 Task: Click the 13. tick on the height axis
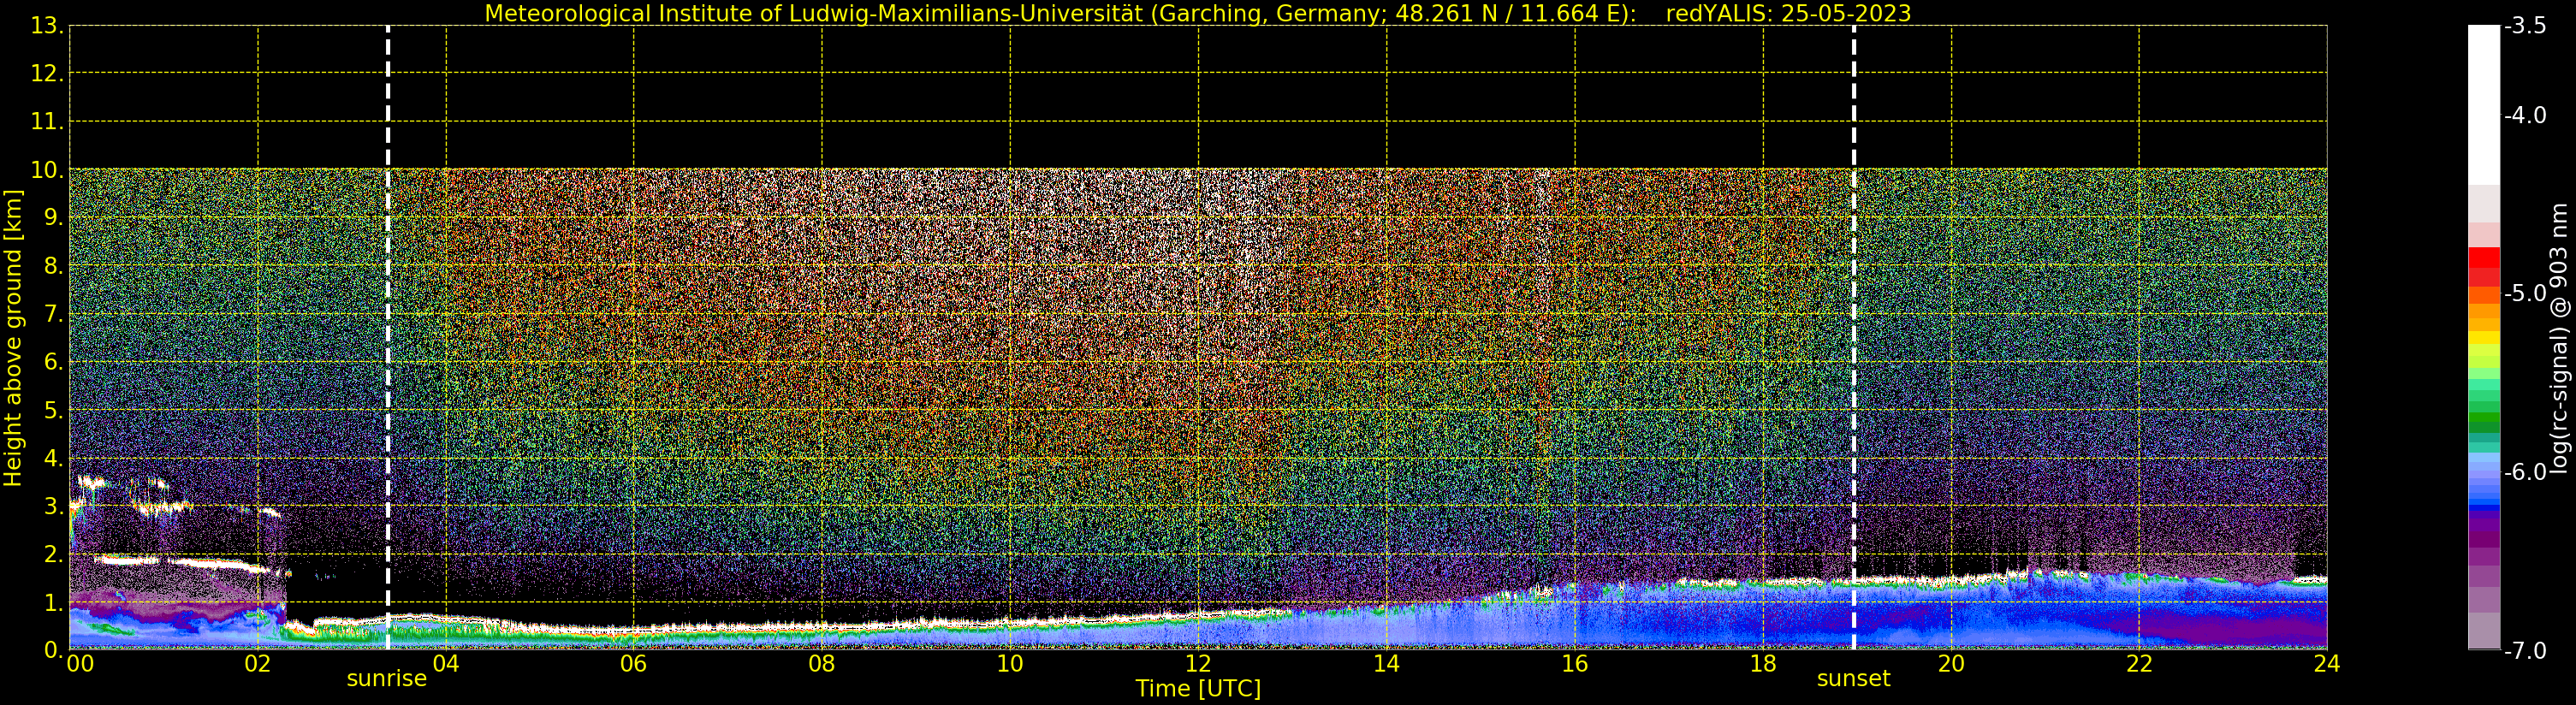point(47,26)
